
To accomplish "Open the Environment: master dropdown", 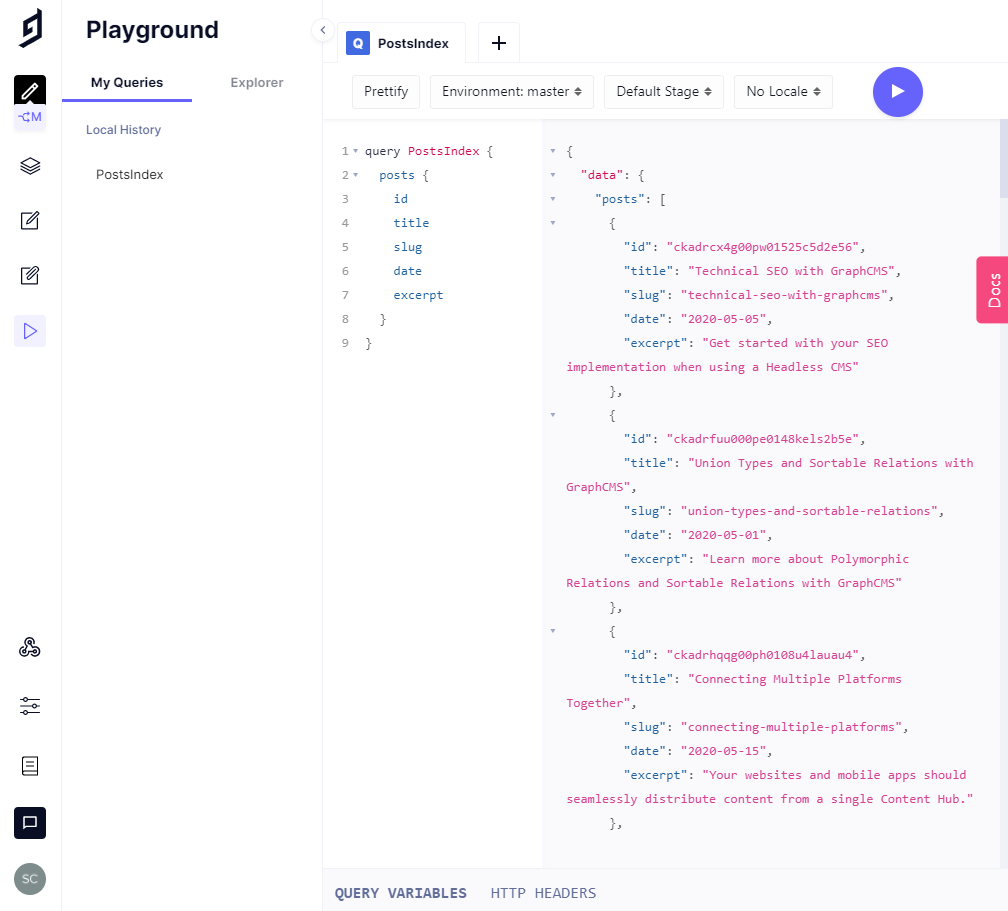I will [511, 91].
